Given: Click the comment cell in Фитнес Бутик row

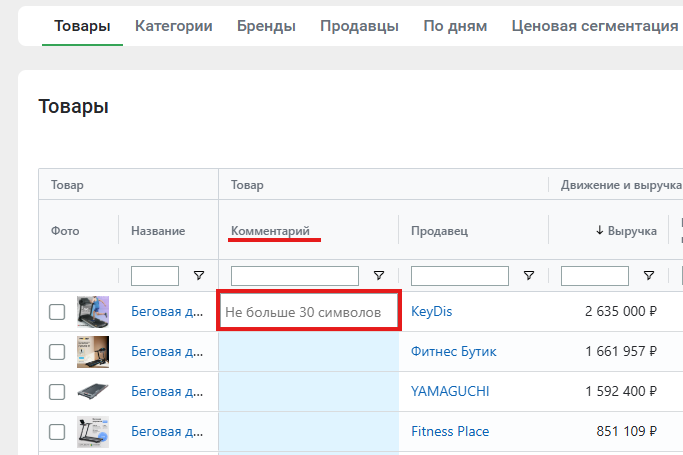Looking at the screenshot, I should 309,352.
